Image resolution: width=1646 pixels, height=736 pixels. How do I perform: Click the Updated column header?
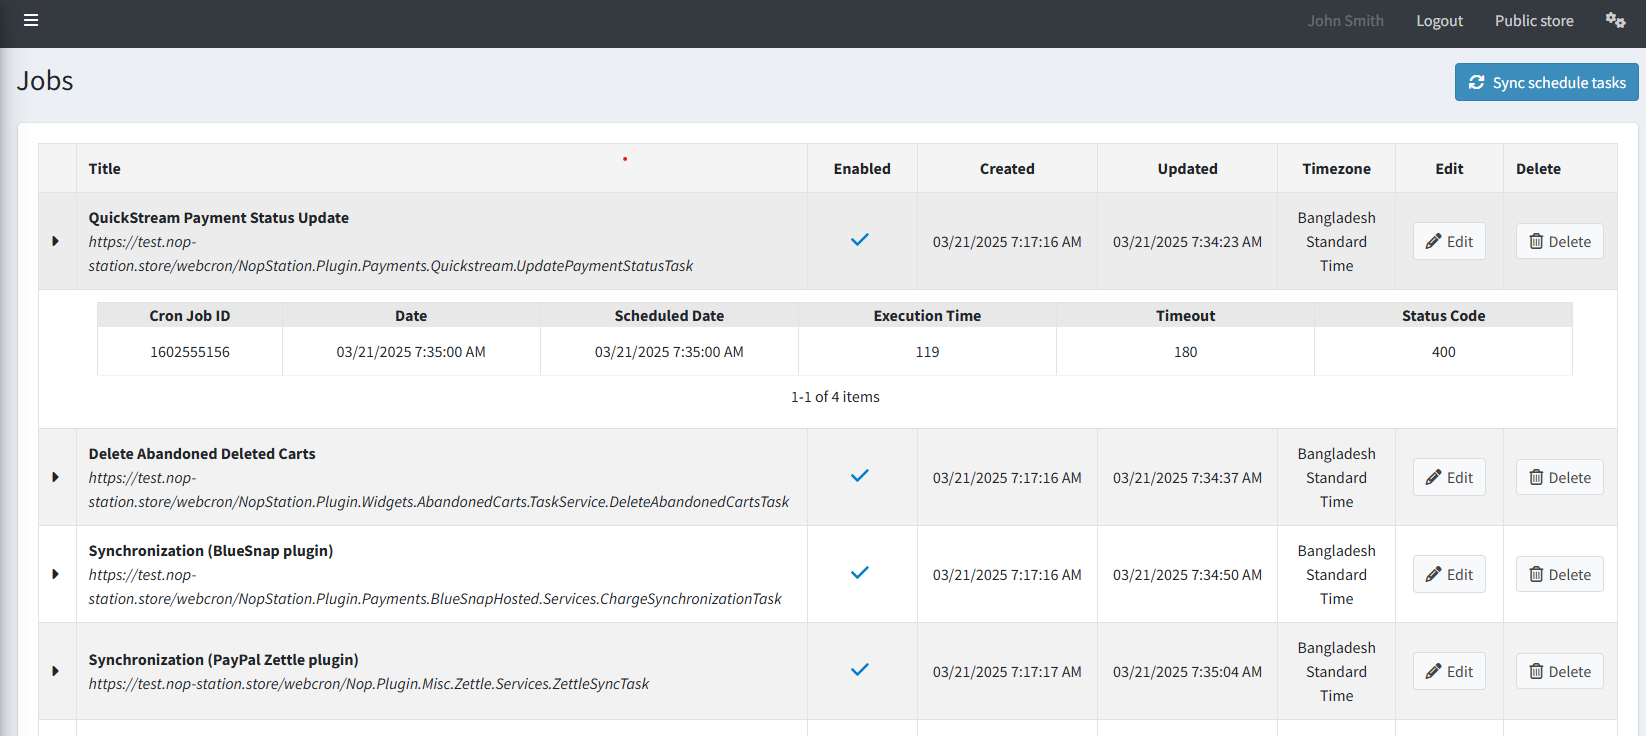pyautogui.click(x=1188, y=169)
